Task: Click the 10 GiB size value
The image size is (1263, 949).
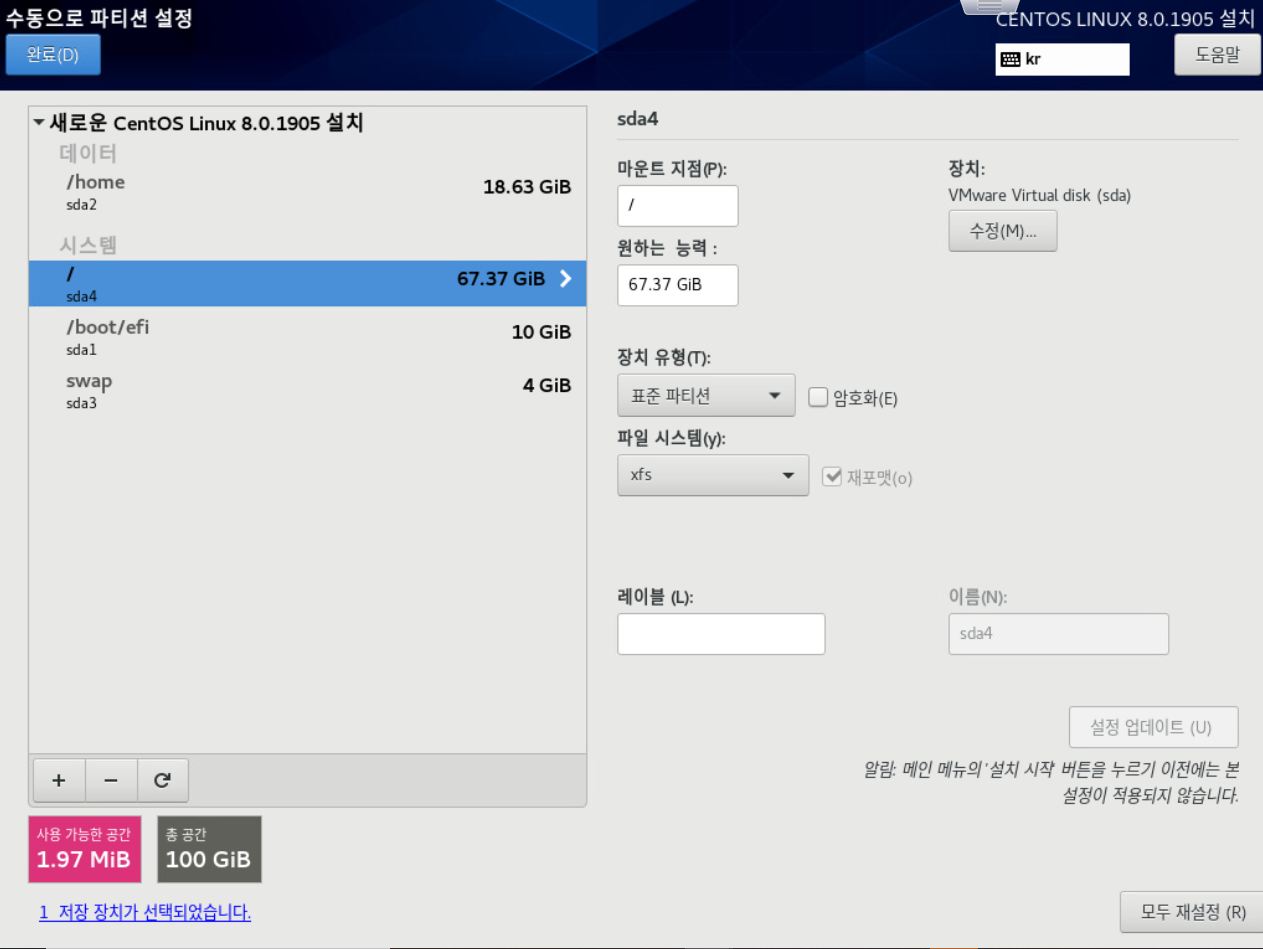Action: coord(541,332)
